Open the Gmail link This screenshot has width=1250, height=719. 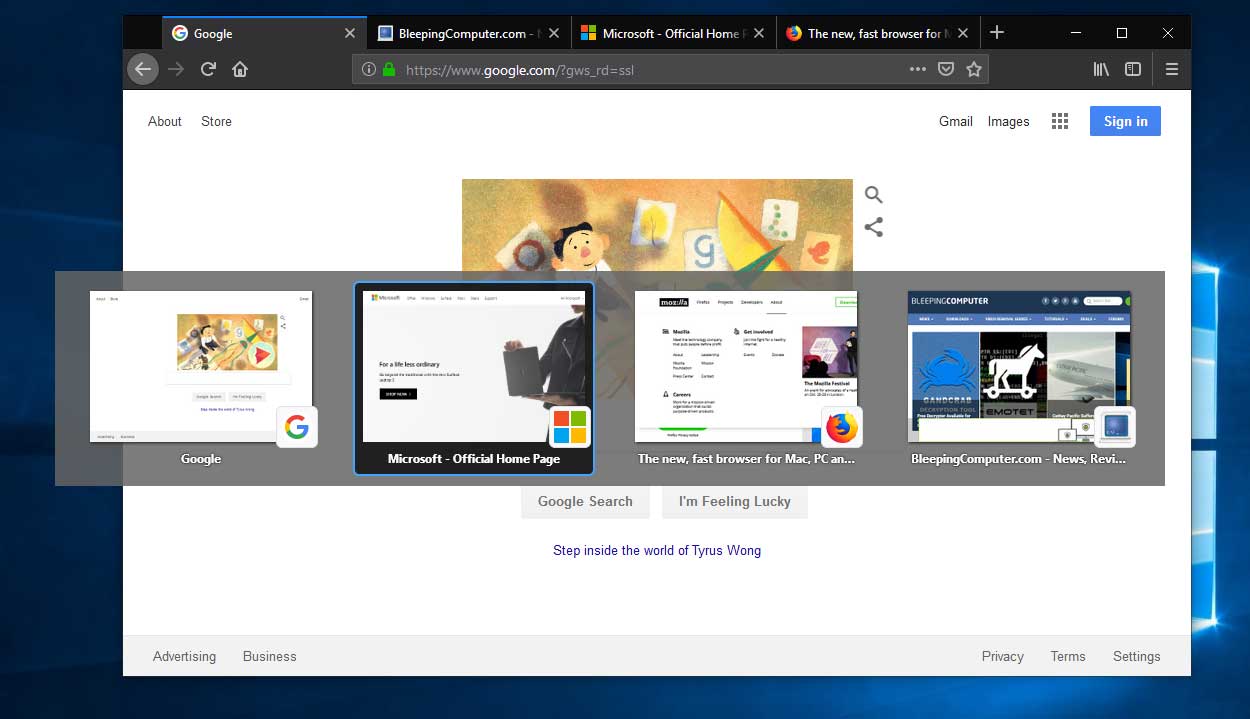click(956, 121)
